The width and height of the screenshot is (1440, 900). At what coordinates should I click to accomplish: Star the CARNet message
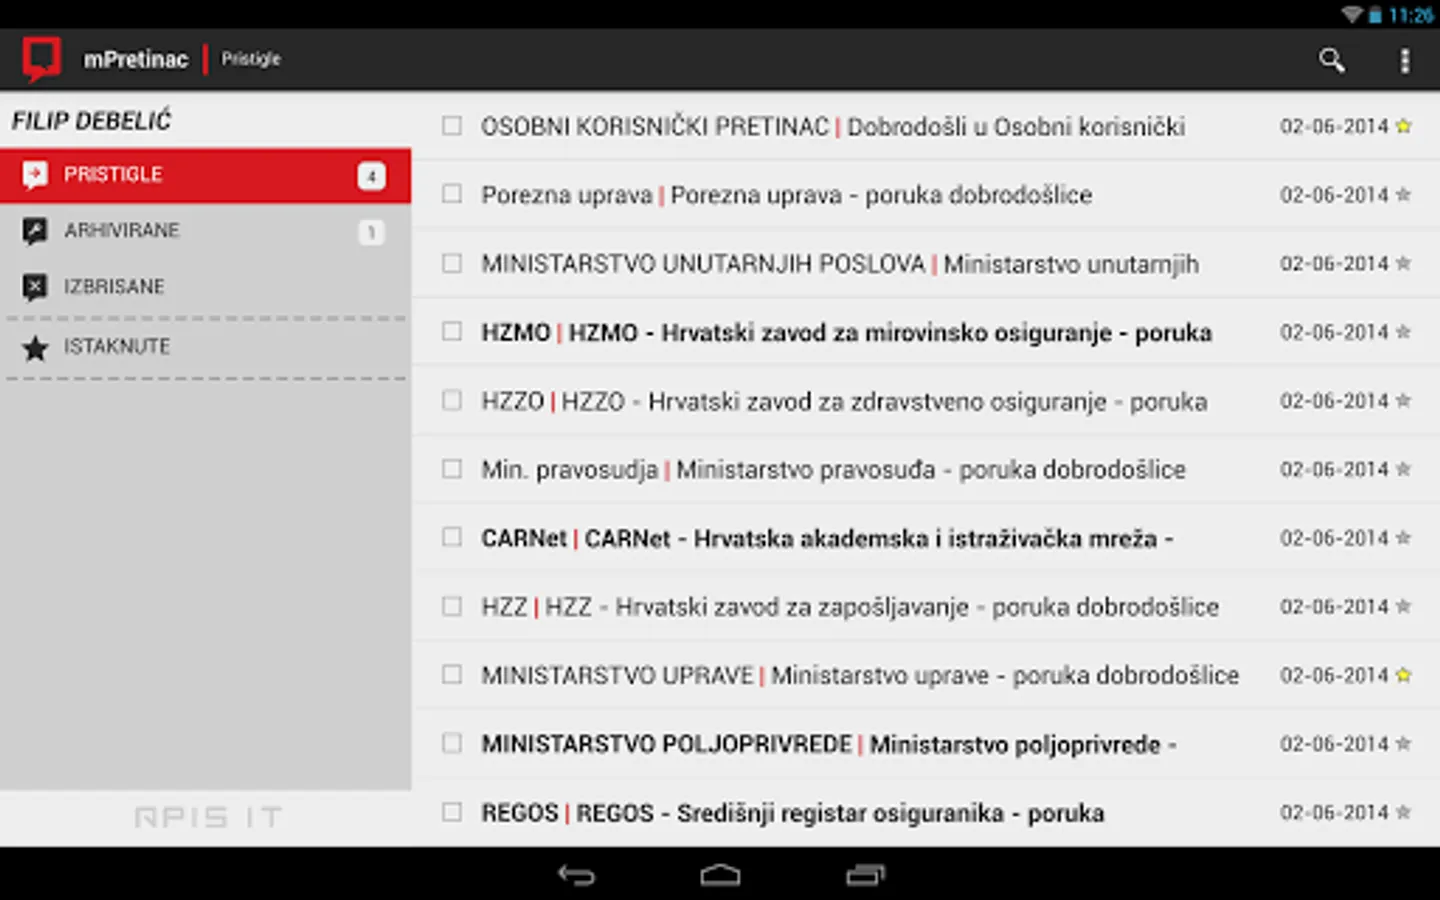click(1403, 537)
